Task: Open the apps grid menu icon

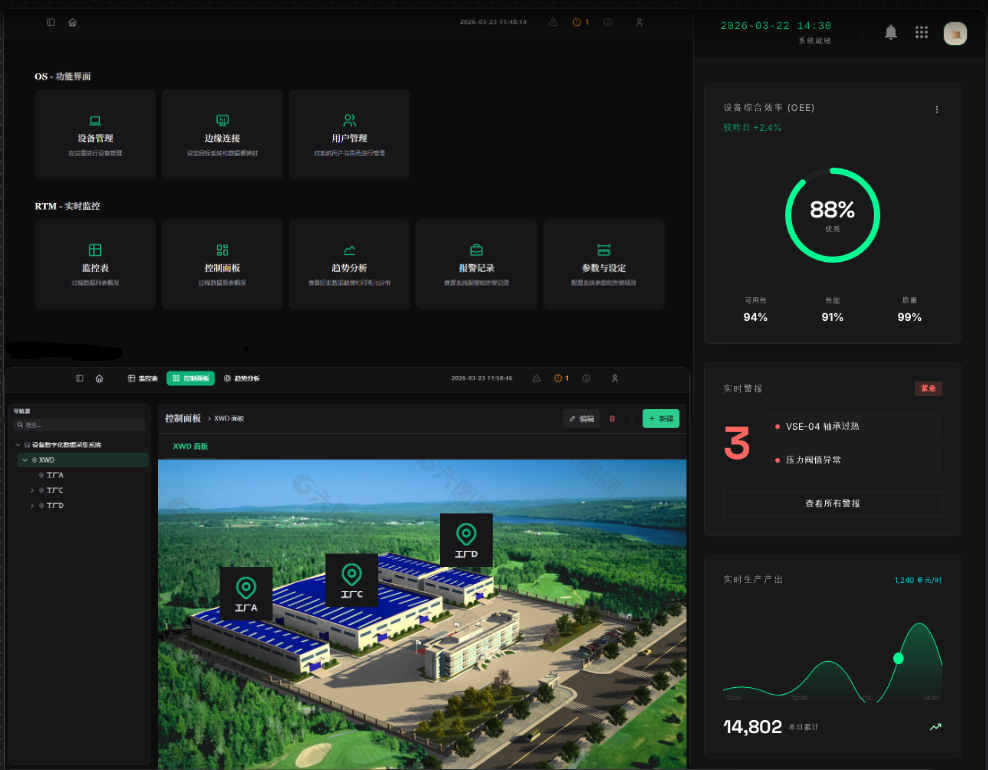Action: 921,33
